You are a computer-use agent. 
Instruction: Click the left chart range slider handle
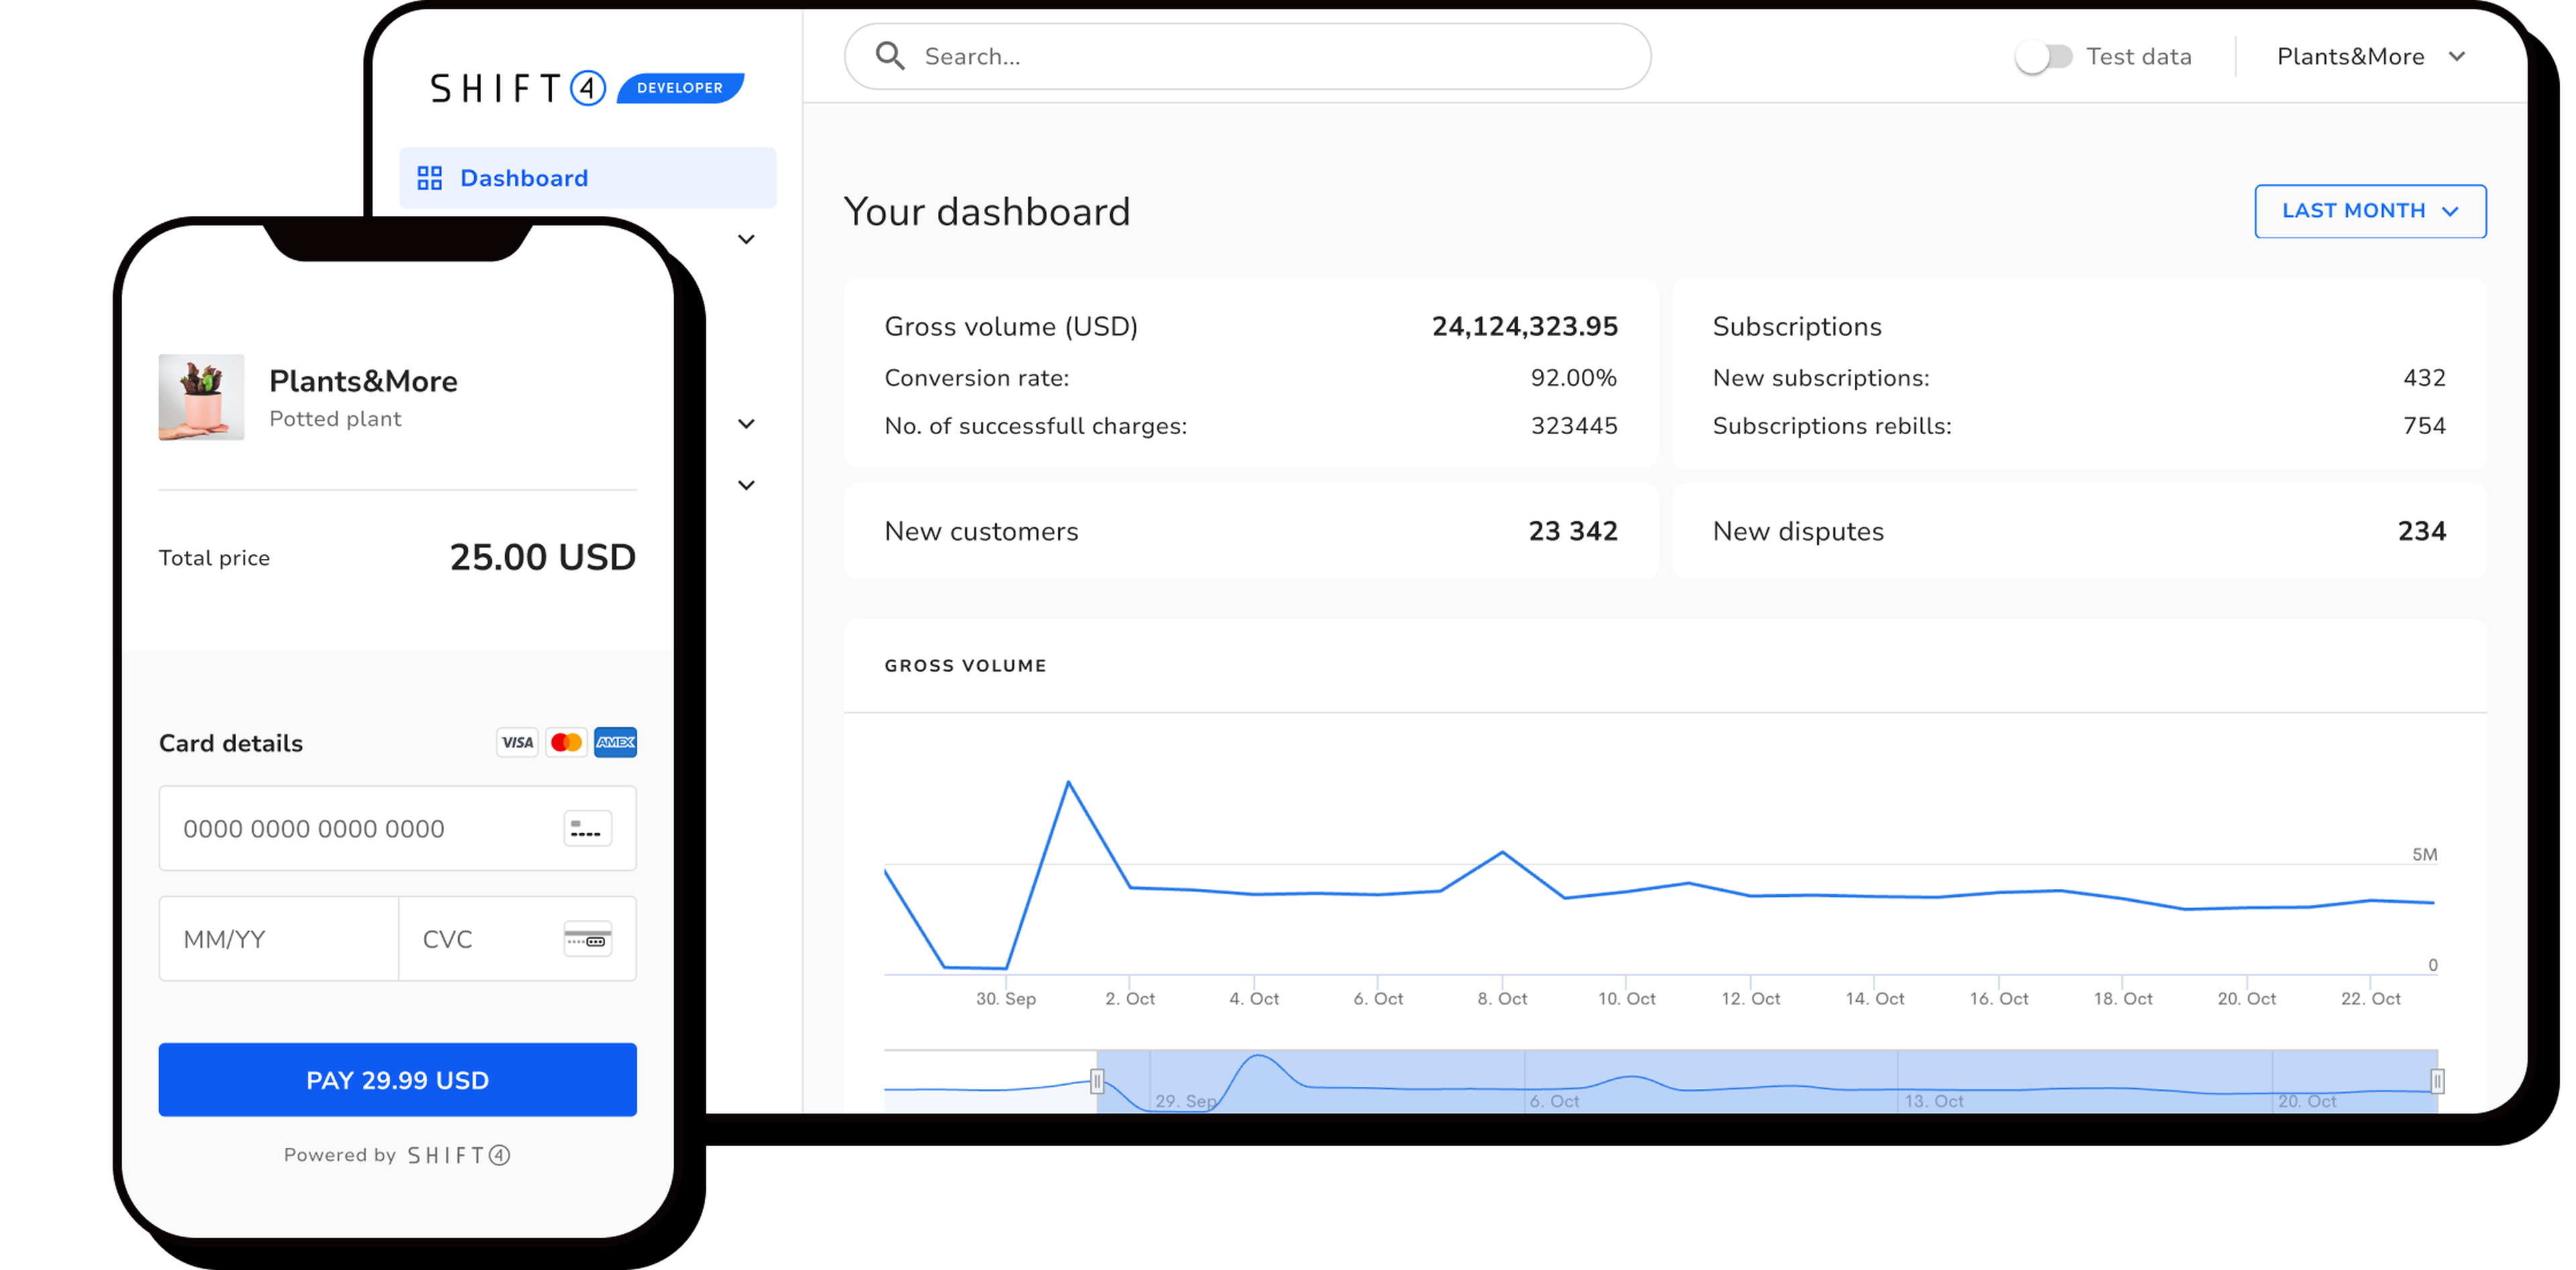click(1097, 1081)
